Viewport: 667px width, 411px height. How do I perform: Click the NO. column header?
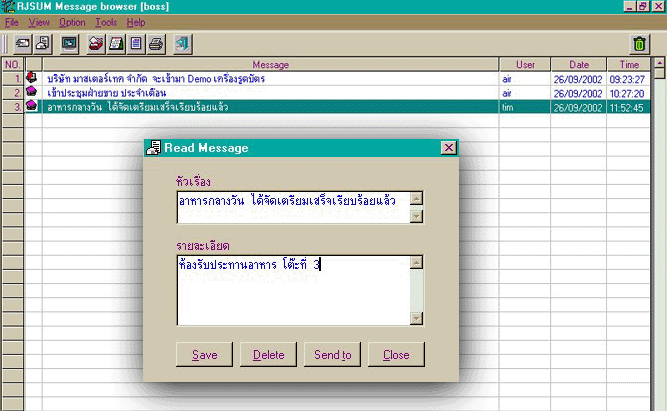pyautogui.click(x=12, y=65)
